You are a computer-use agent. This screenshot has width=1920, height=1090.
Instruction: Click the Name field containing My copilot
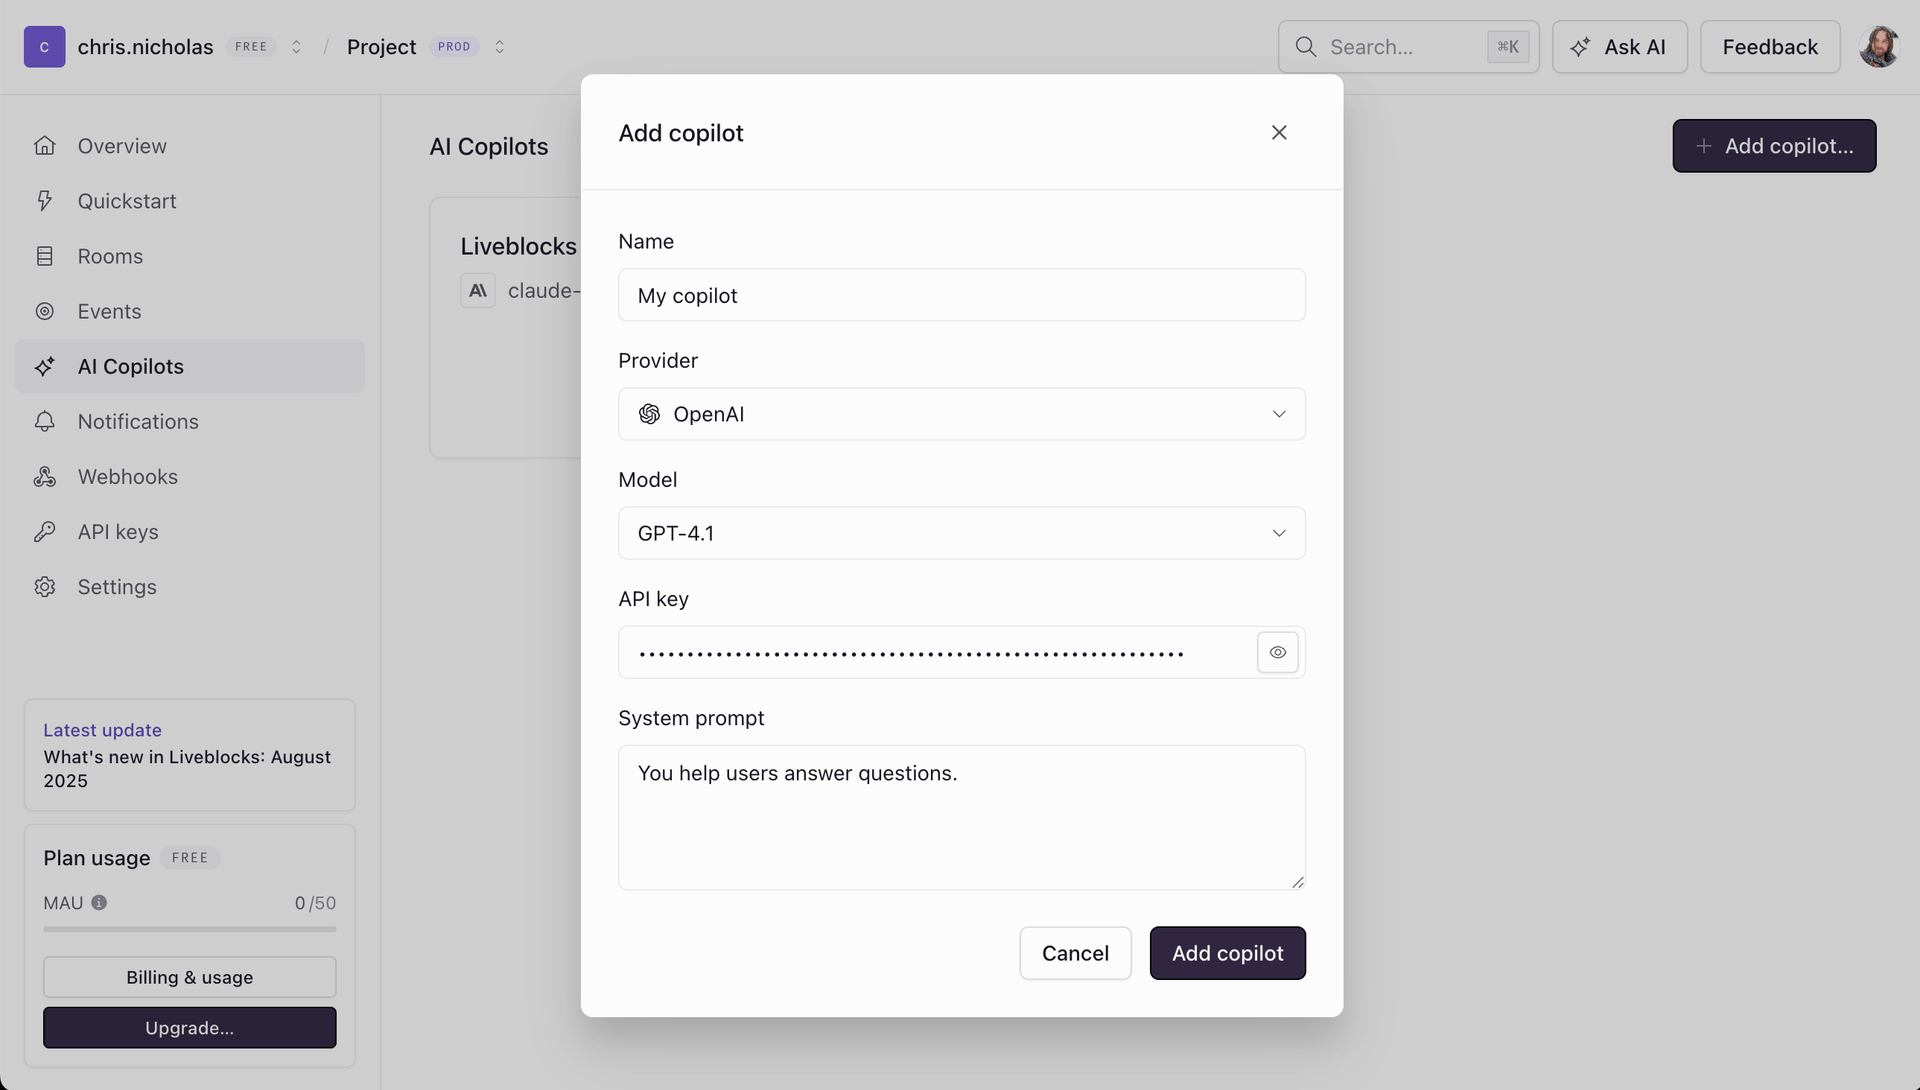961,295
